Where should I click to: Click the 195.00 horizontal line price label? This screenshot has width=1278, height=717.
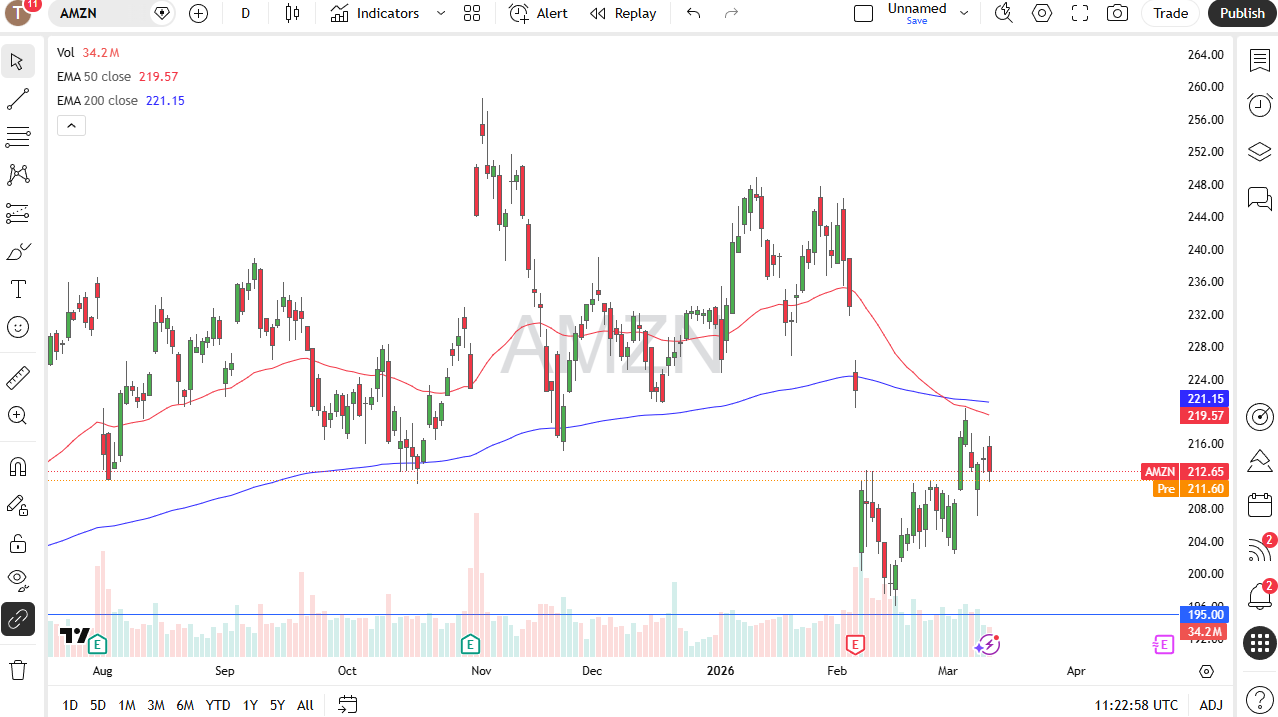(1206, 614)
